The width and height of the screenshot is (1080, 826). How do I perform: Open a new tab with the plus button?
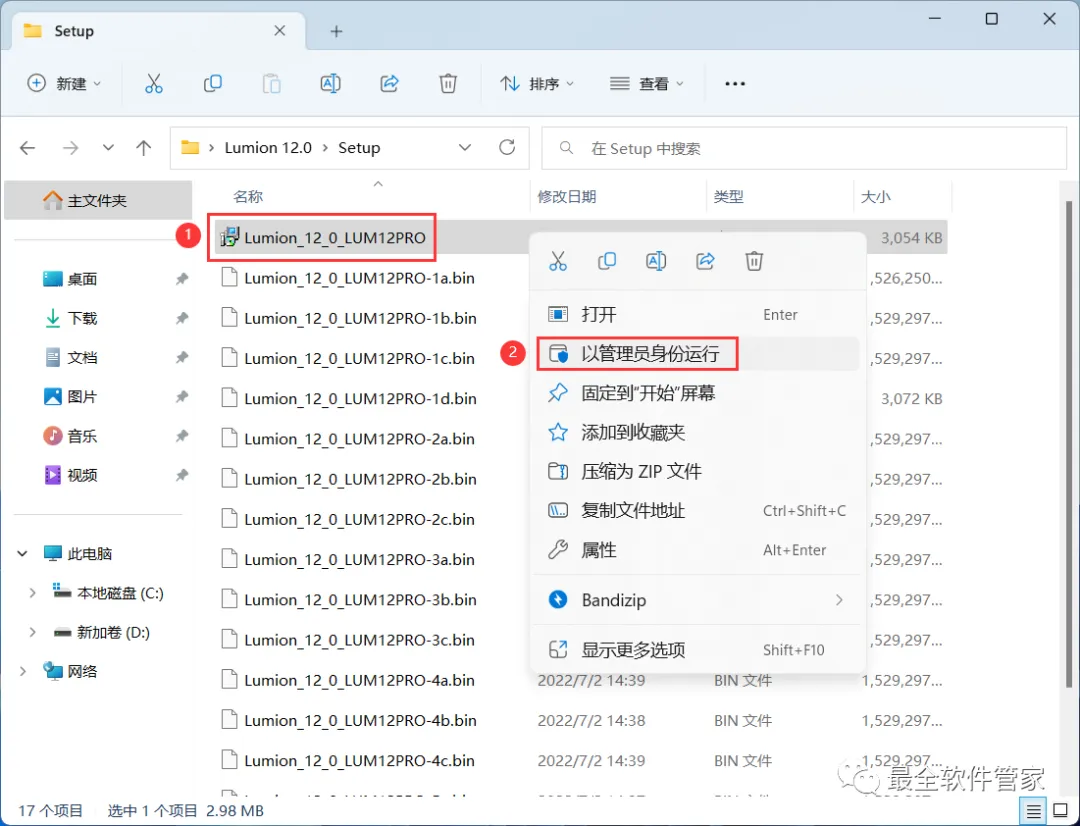tap(336, 31)
